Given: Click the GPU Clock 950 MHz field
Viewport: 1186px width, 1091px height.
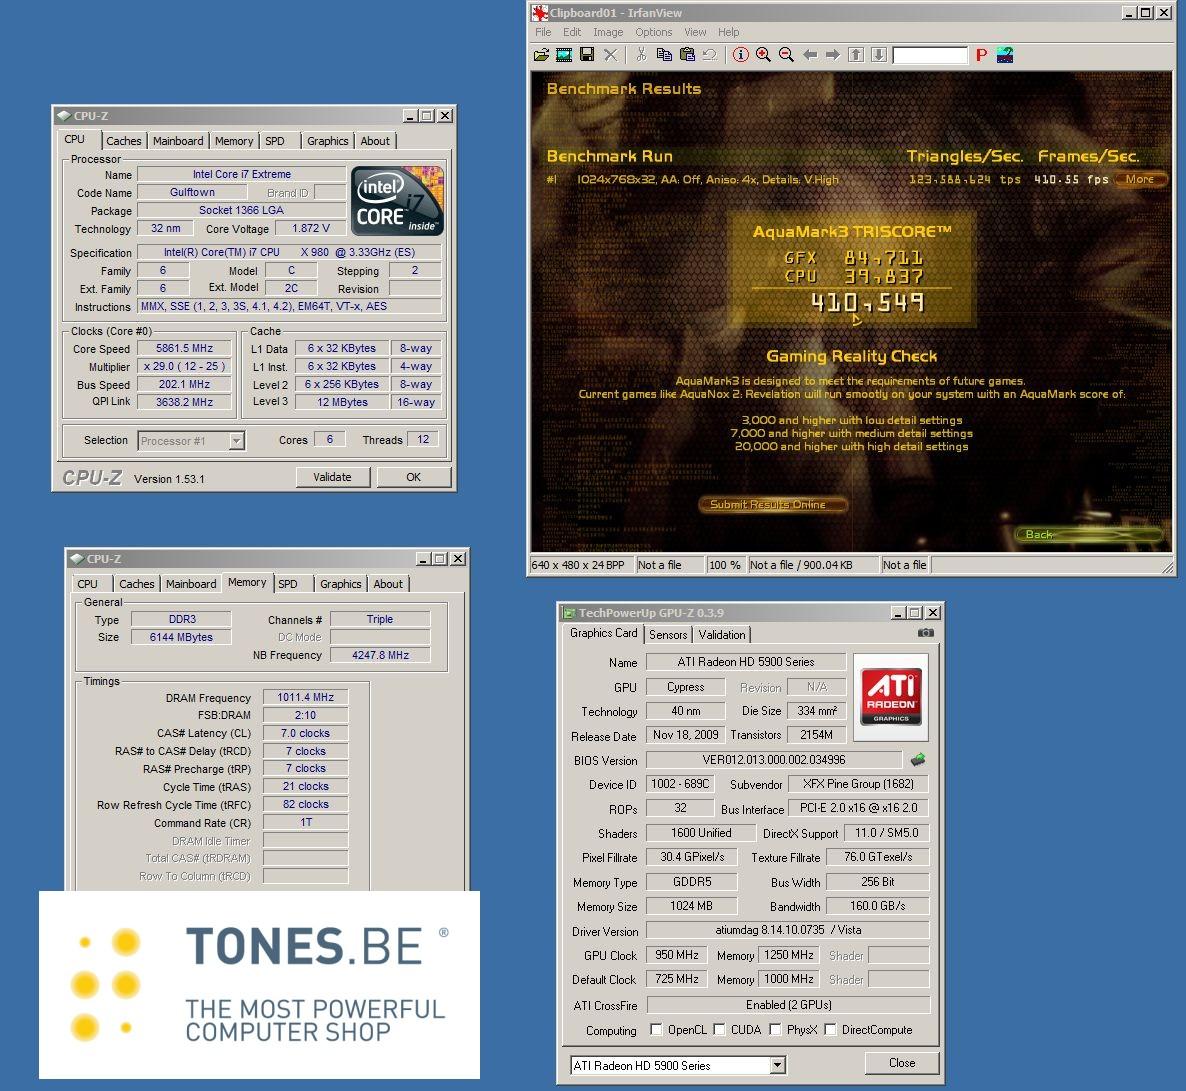Looking at the screenshot, I should [677, 955].
